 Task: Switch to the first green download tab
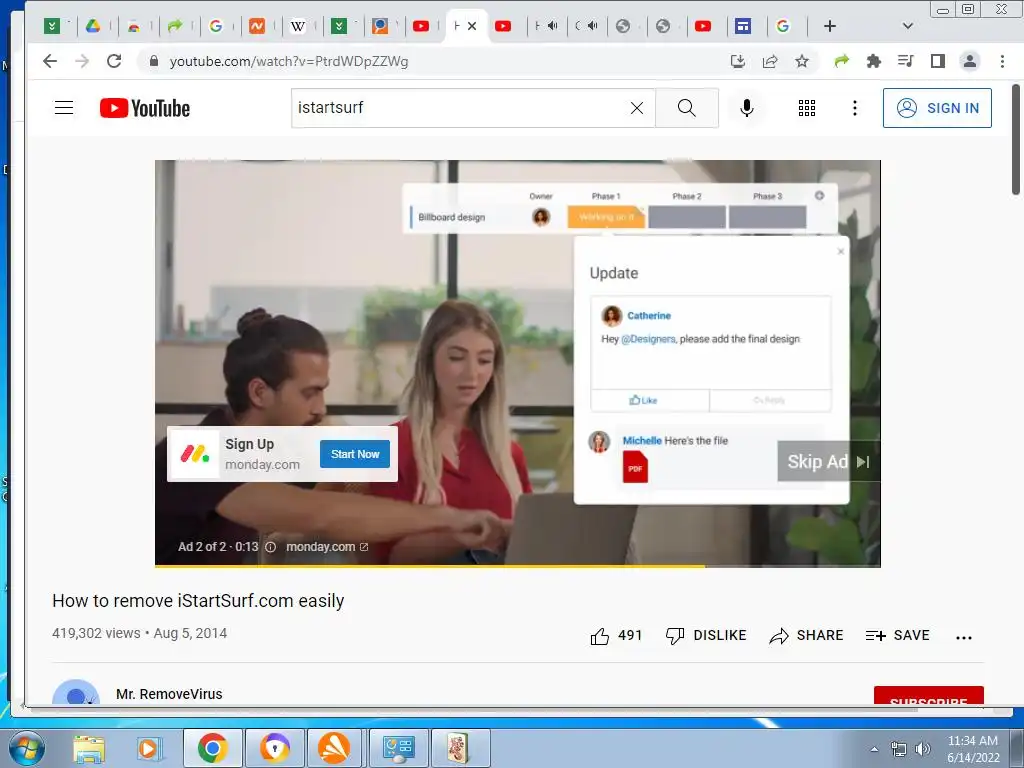pyautogui.click(x=52, y=26)
